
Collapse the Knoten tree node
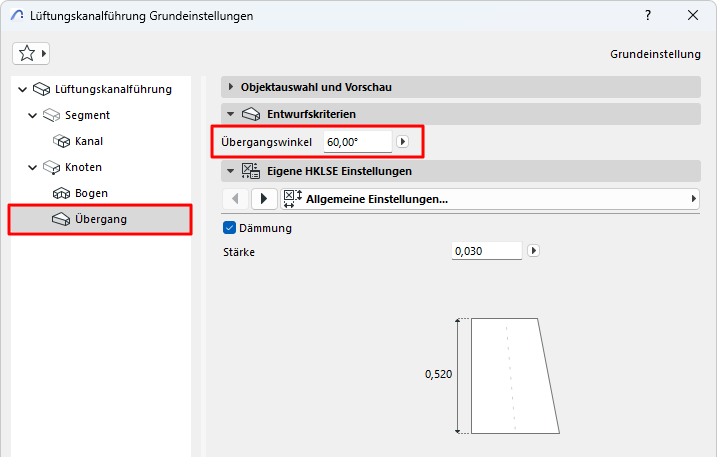[32, 167]
